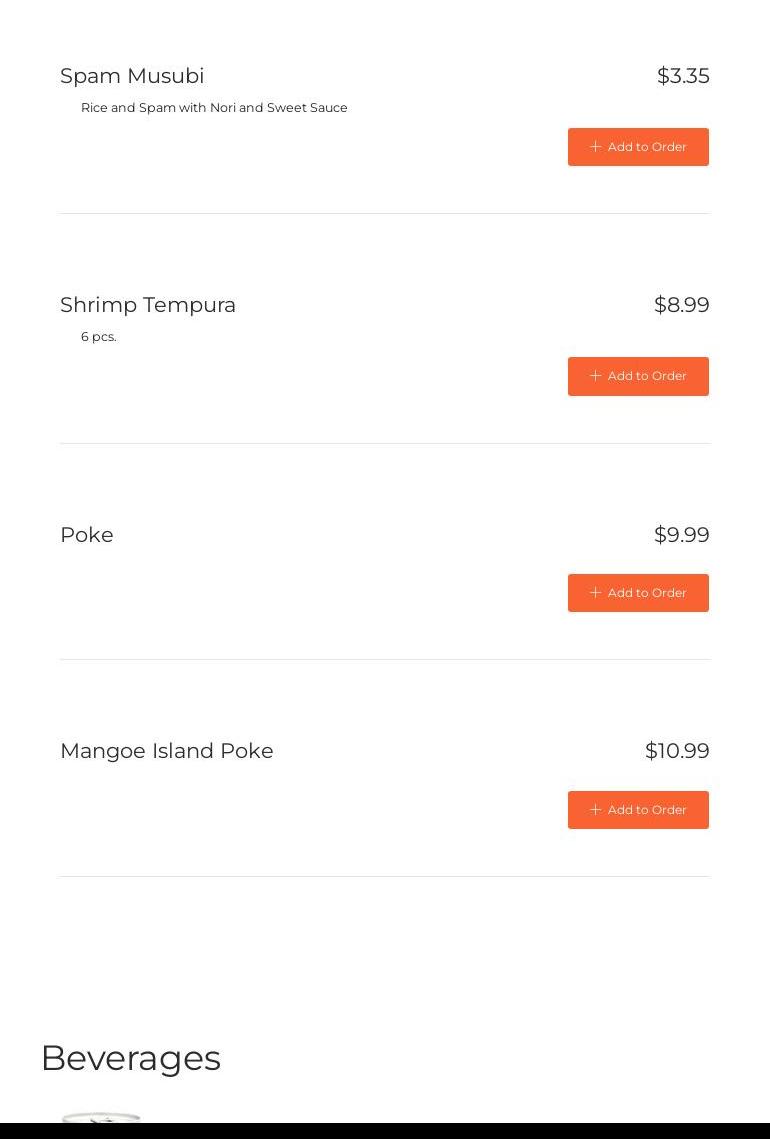Click the plus icon beside Spam Musubi's Add to Order
770x1139 pixels.
[595, 147]
